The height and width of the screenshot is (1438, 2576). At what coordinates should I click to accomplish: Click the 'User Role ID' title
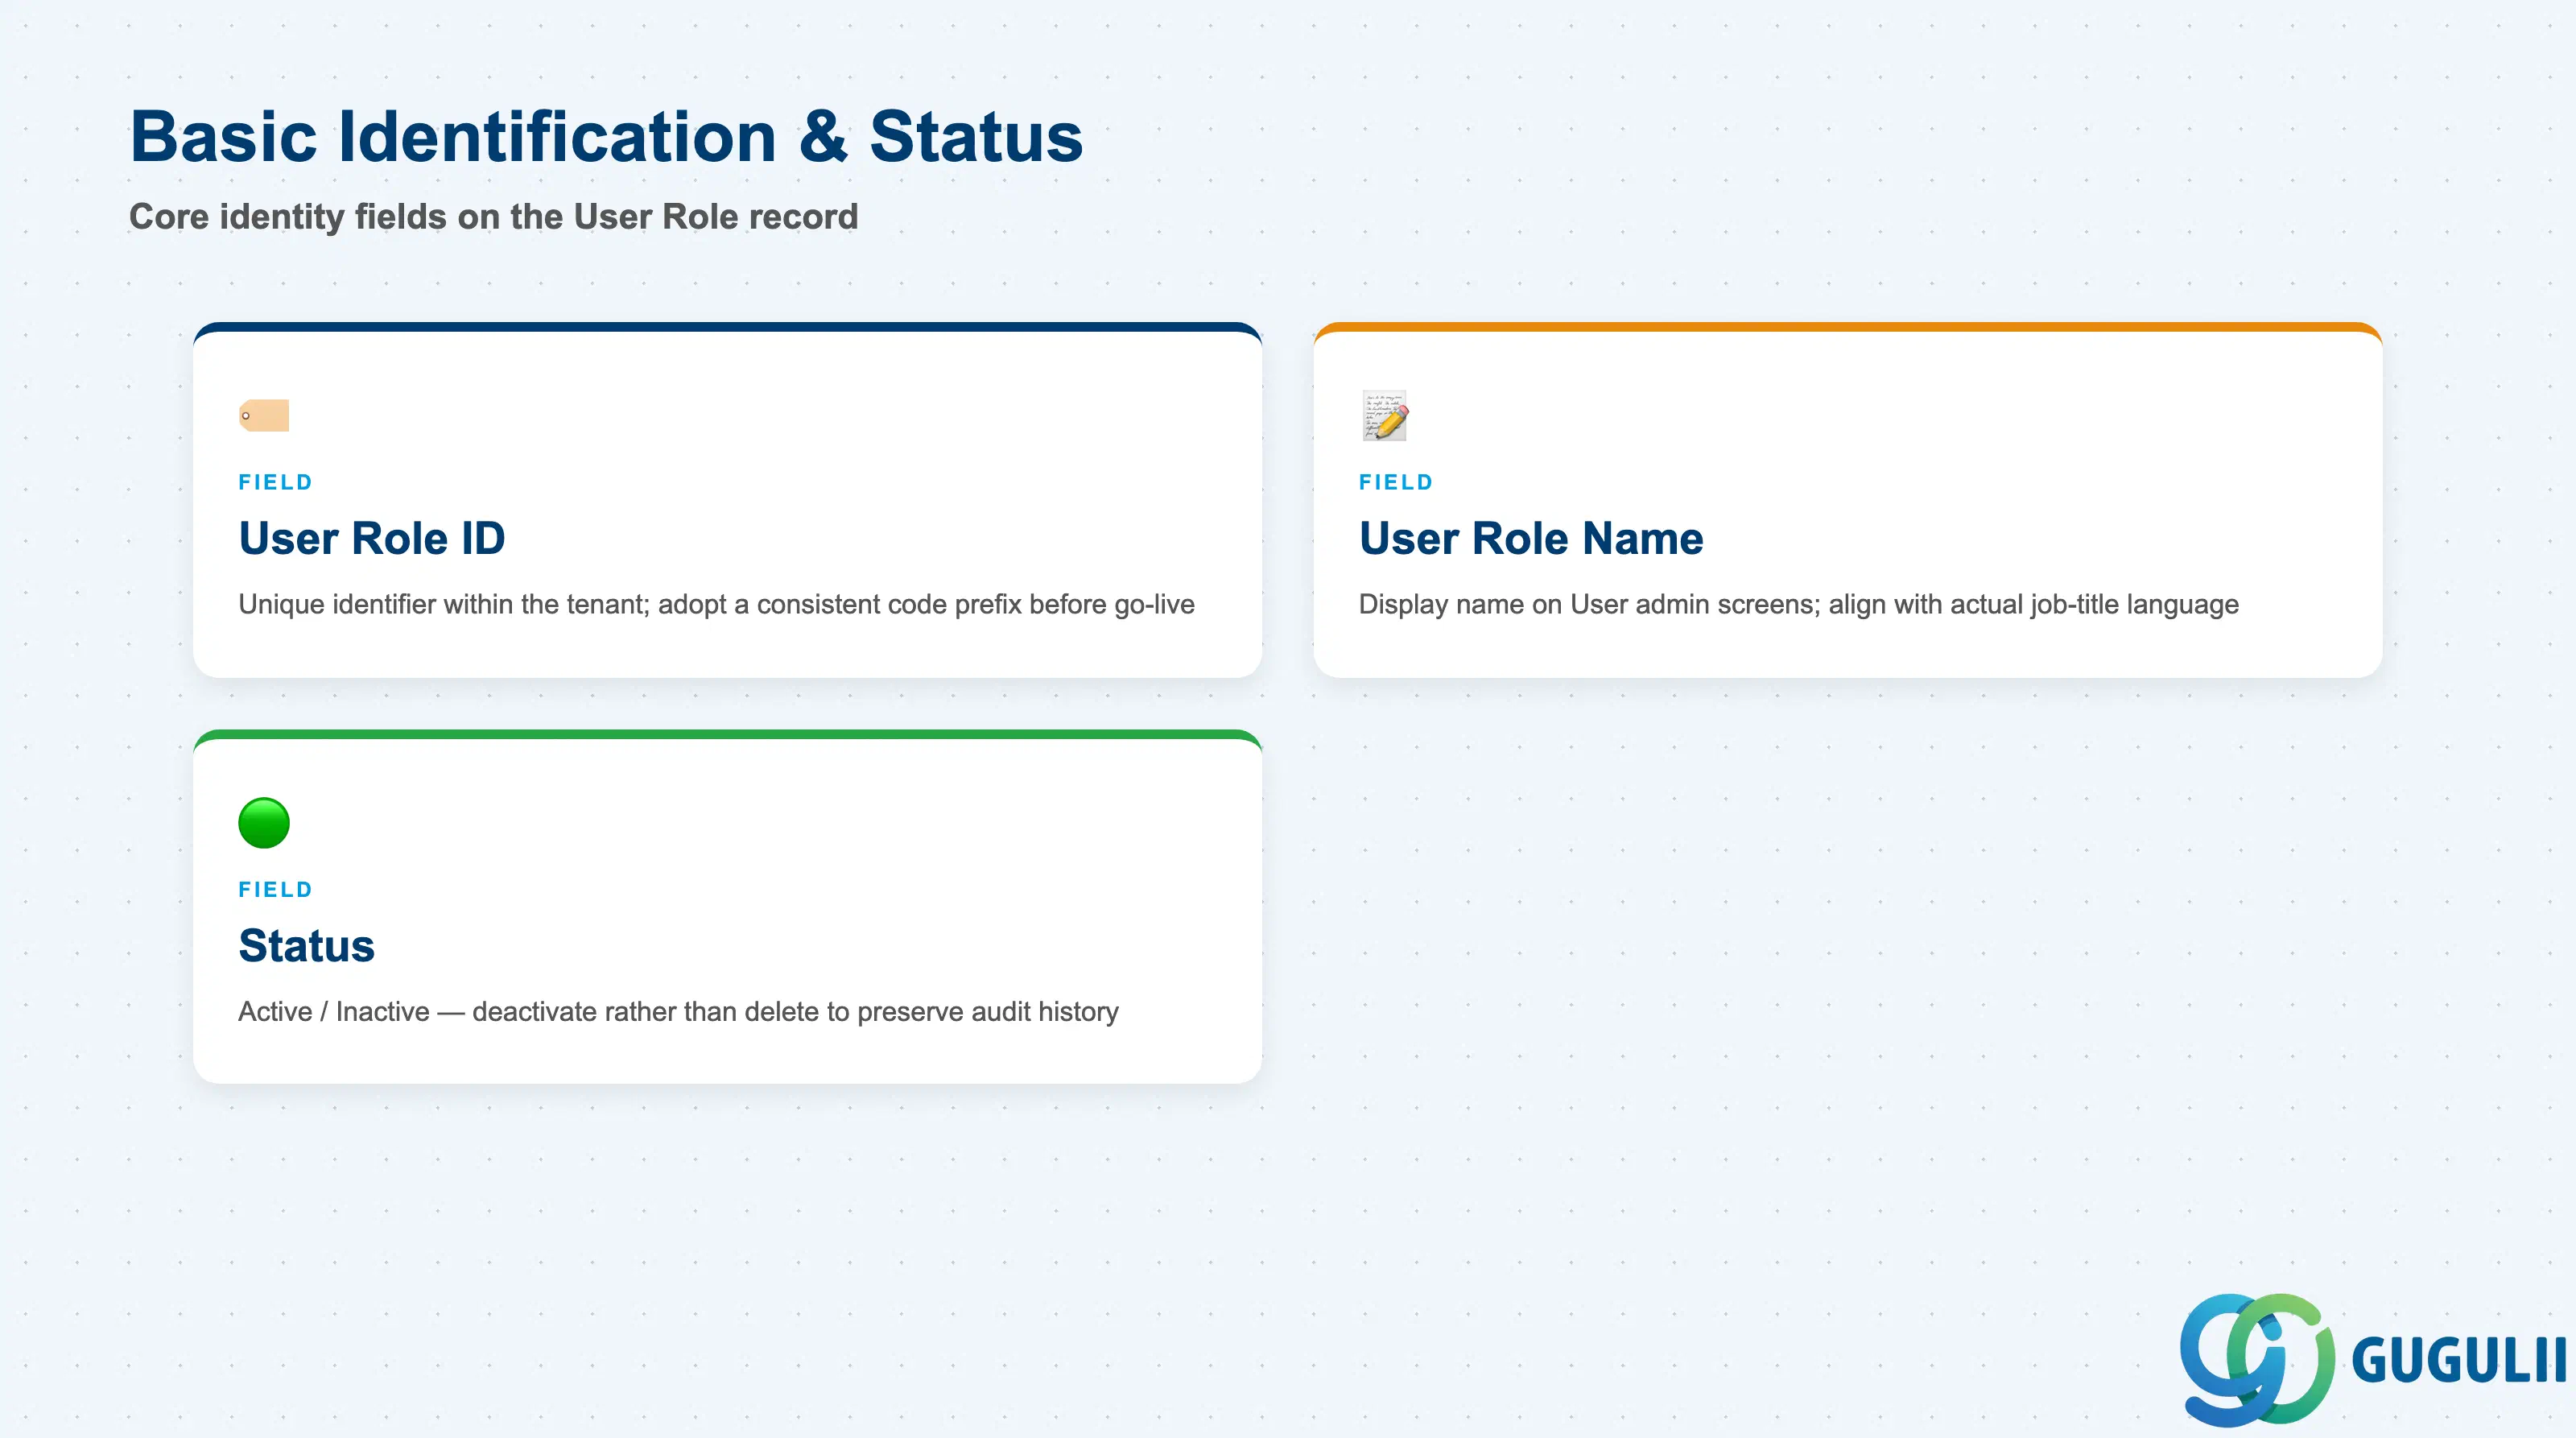point(372,538)
